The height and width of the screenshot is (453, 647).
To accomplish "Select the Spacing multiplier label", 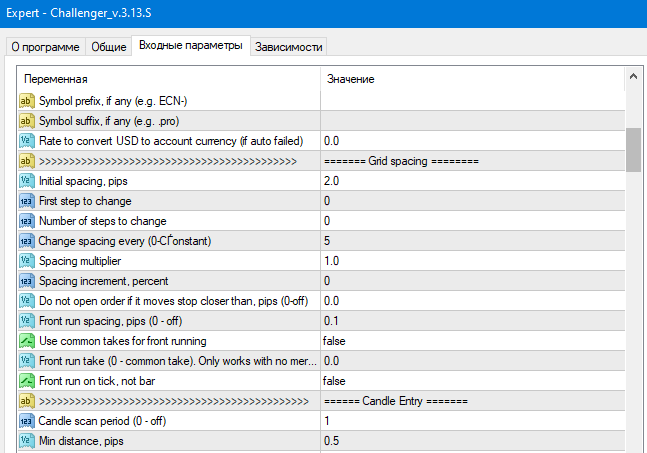I will (80, 261).
